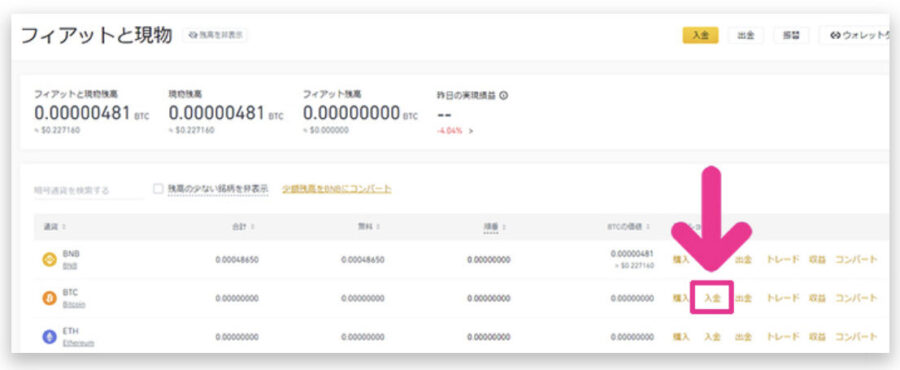Check the 残高の少ない銘柄を非表示 checkbox
This screenshot has width=900, height=370.
click(158, 189)
